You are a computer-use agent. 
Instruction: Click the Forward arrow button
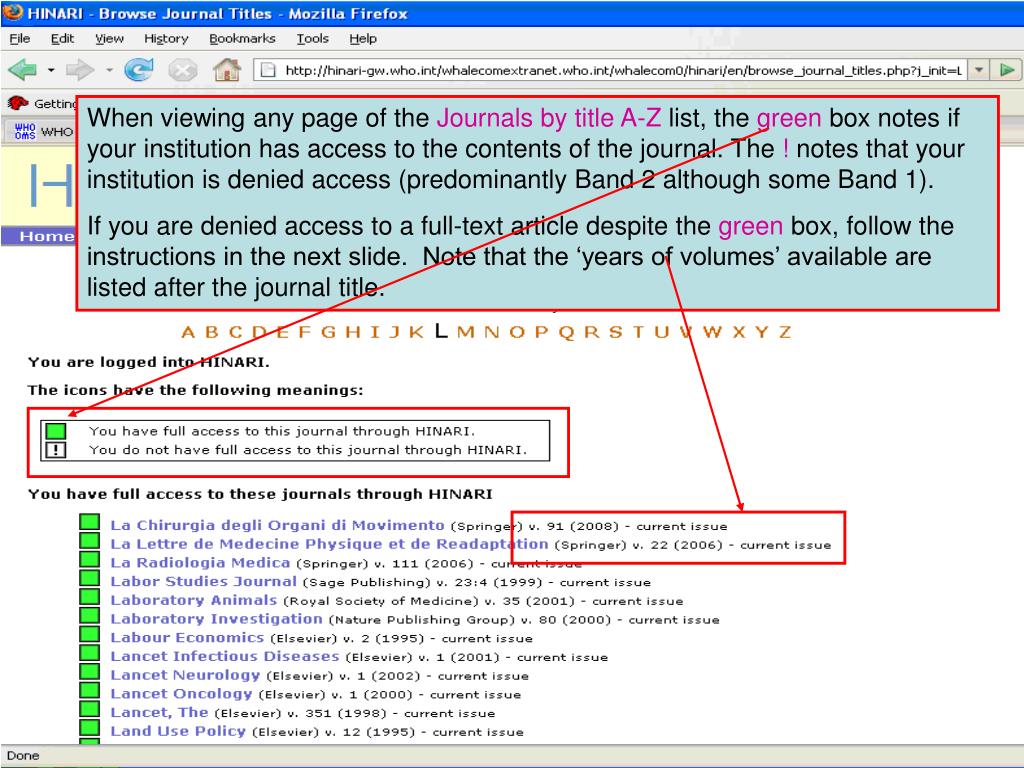[80, 69]
